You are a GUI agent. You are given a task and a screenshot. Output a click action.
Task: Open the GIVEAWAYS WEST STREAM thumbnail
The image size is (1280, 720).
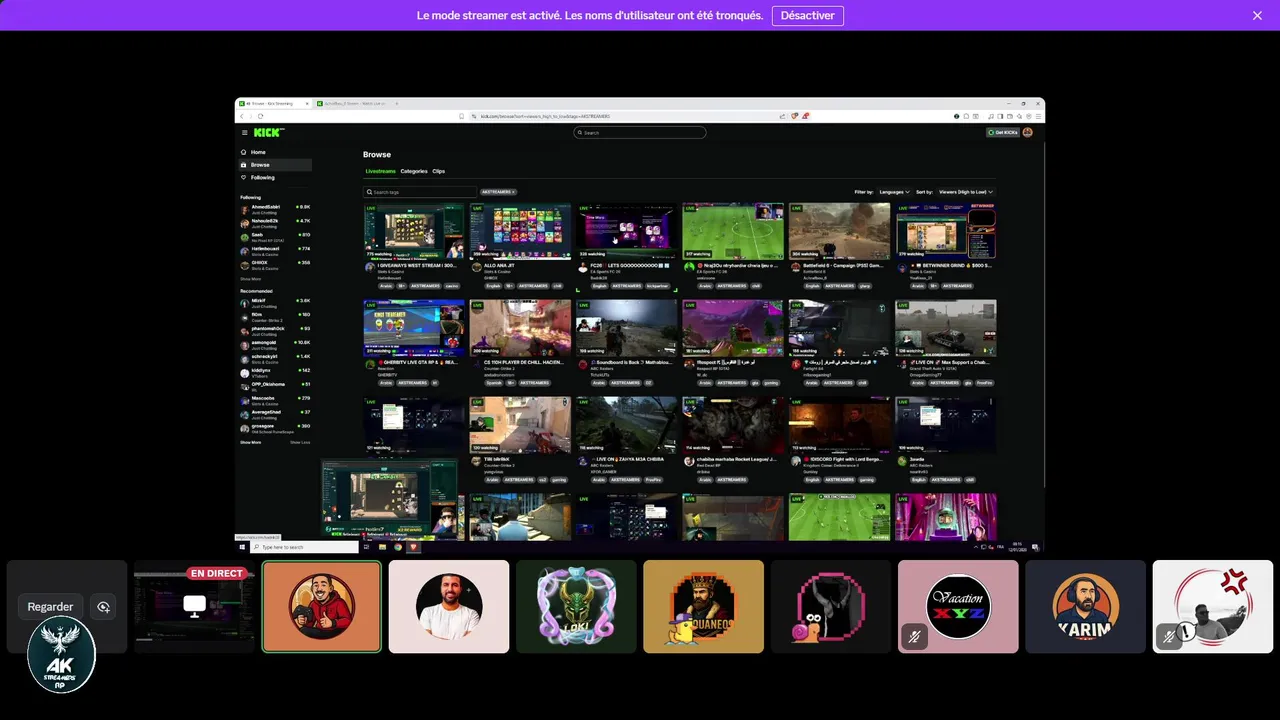click(414, 231)
